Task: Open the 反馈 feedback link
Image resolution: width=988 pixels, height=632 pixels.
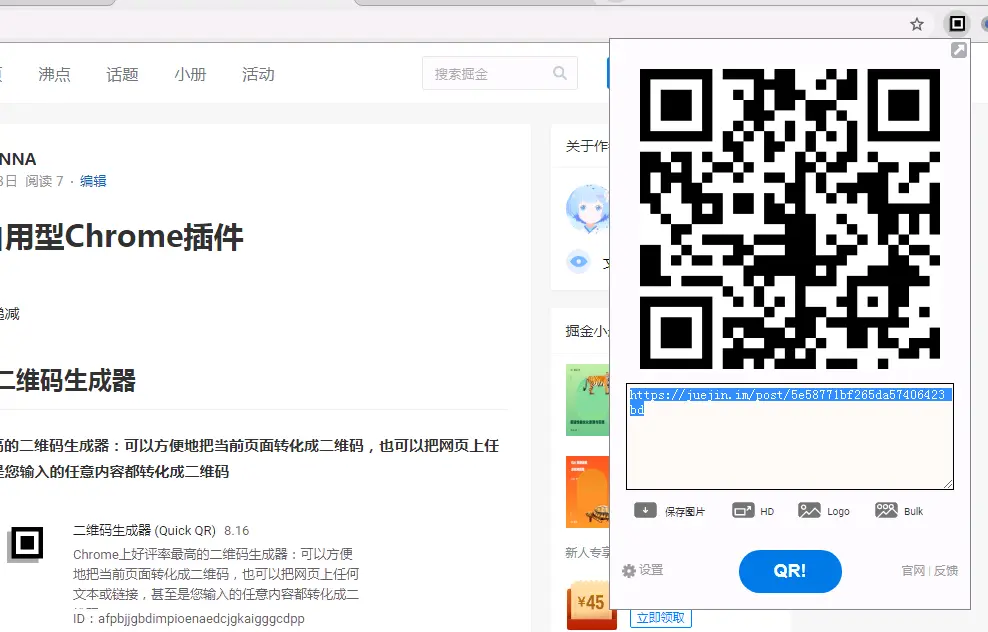Action: pos(946,570)
